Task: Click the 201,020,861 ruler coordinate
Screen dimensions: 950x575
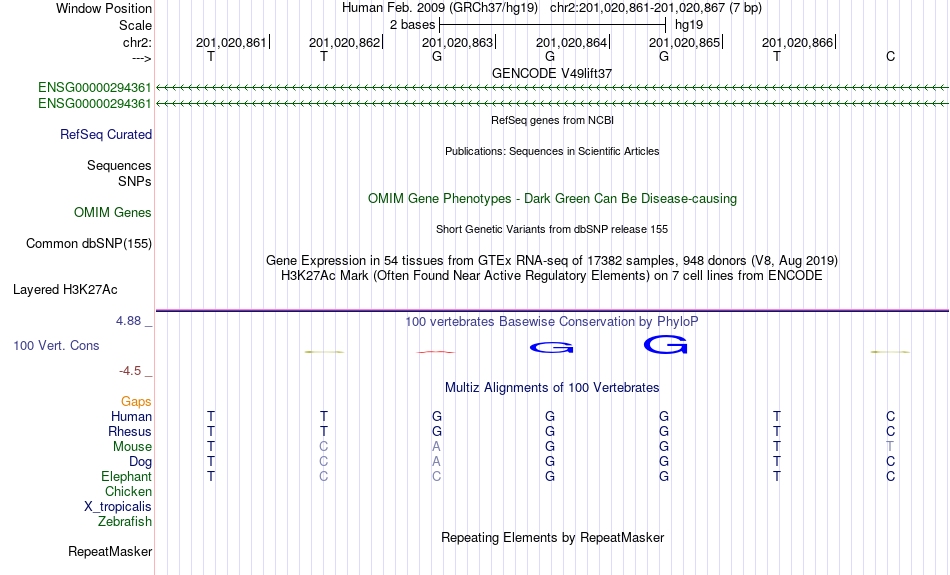Action: point(231,42)
